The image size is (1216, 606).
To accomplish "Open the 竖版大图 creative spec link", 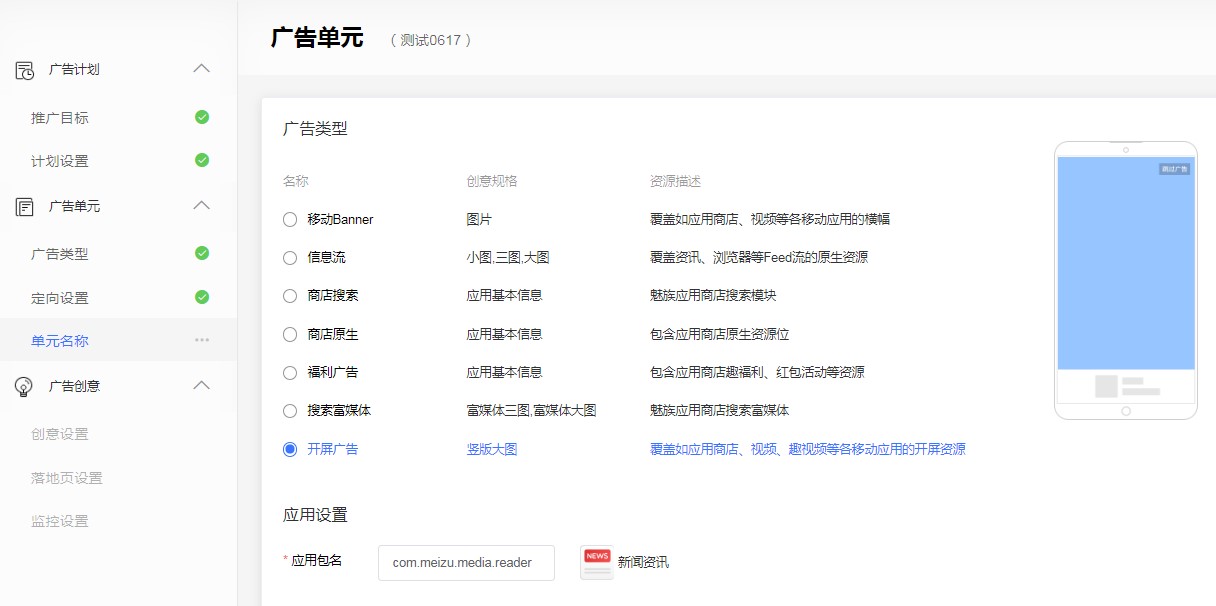I will [491, 450].
